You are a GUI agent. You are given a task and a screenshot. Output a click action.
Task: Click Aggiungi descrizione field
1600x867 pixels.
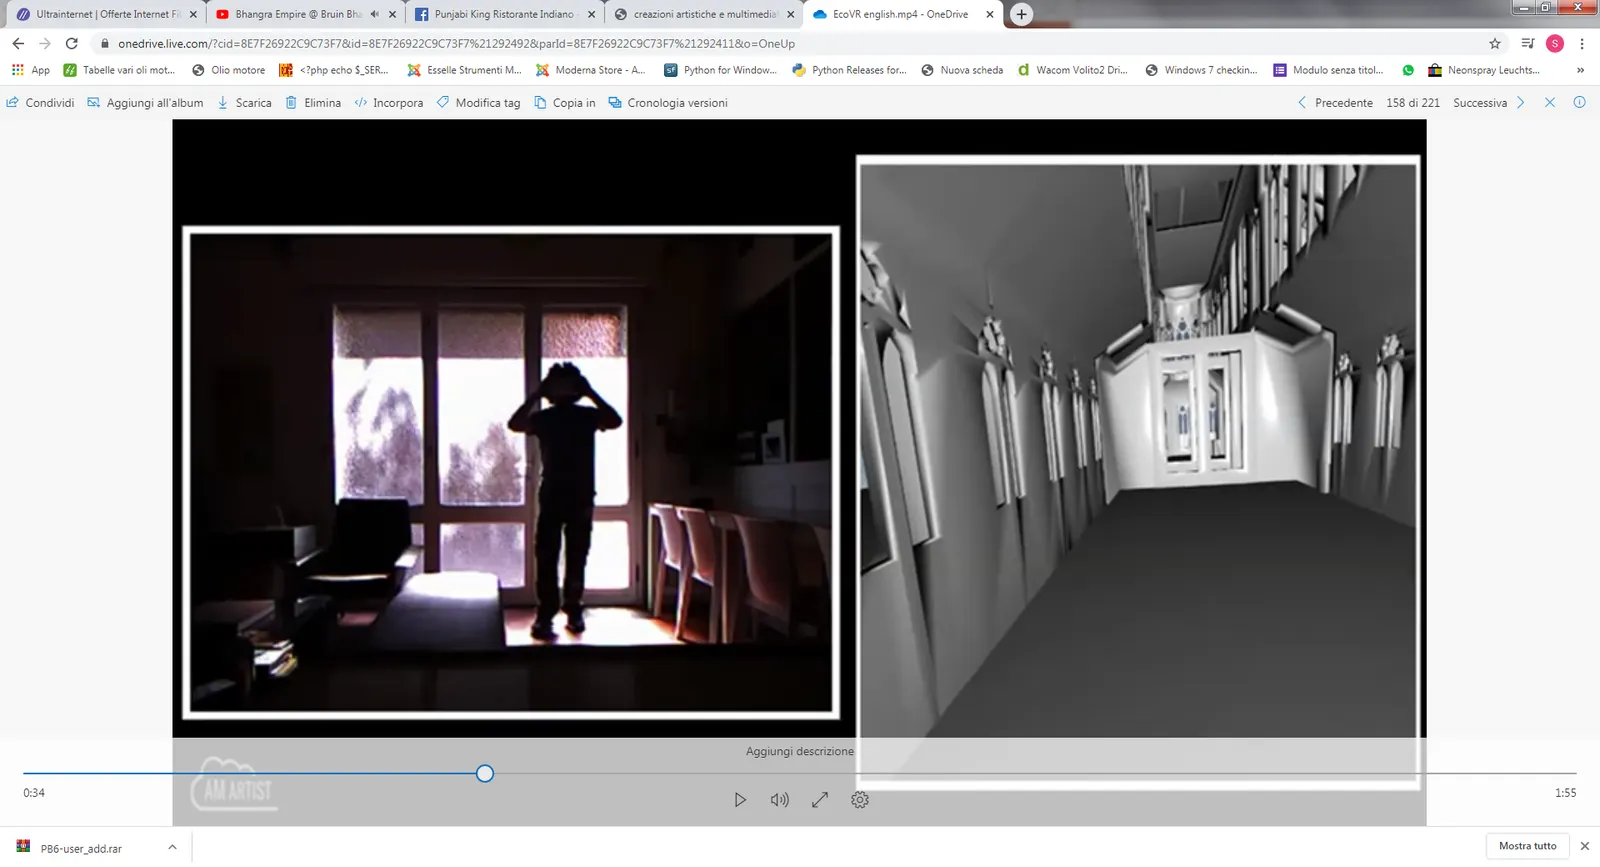point(800,751)
